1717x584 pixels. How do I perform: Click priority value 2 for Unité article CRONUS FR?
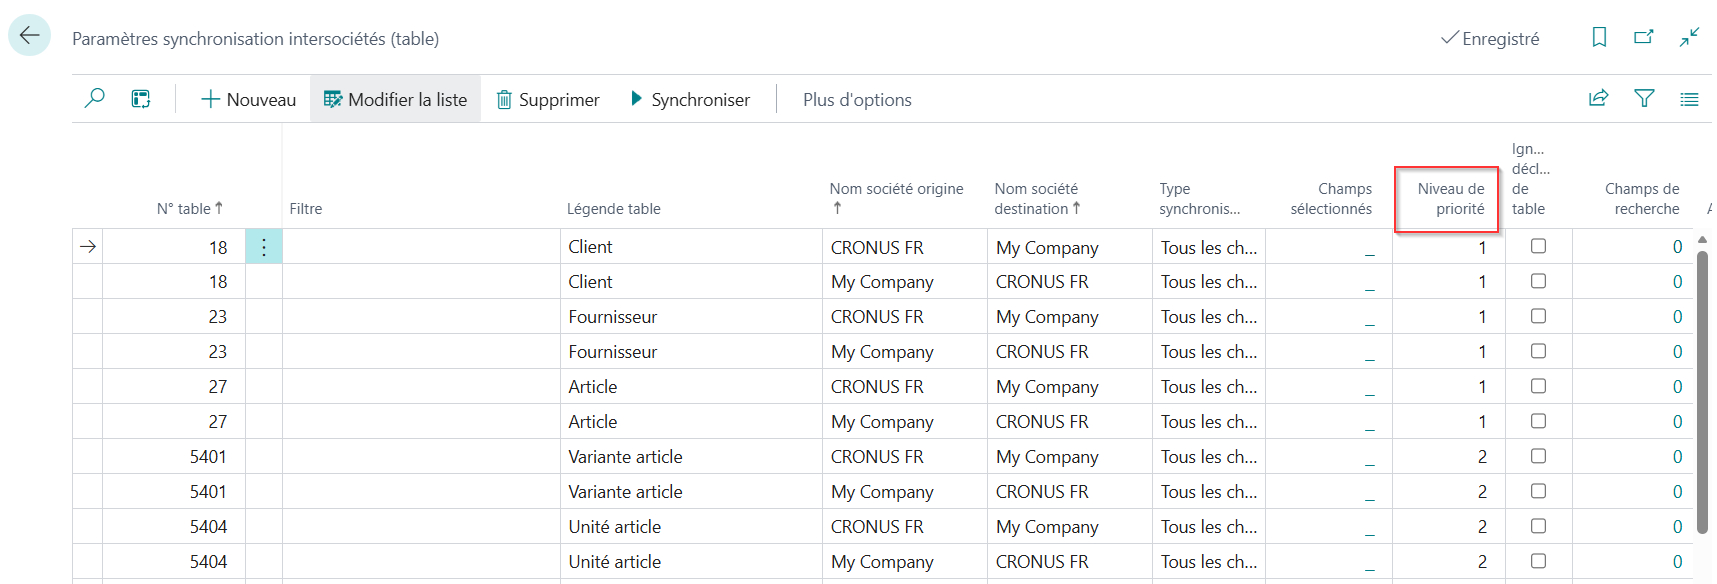coord(1482,527)
